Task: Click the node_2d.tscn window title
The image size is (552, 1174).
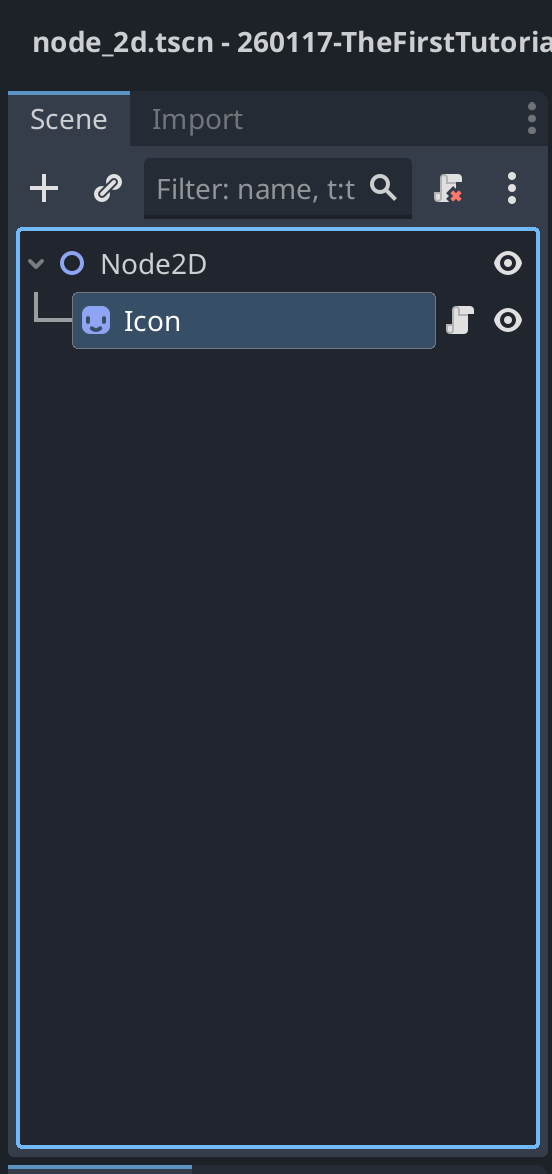Action: click(x=292, y=43)
